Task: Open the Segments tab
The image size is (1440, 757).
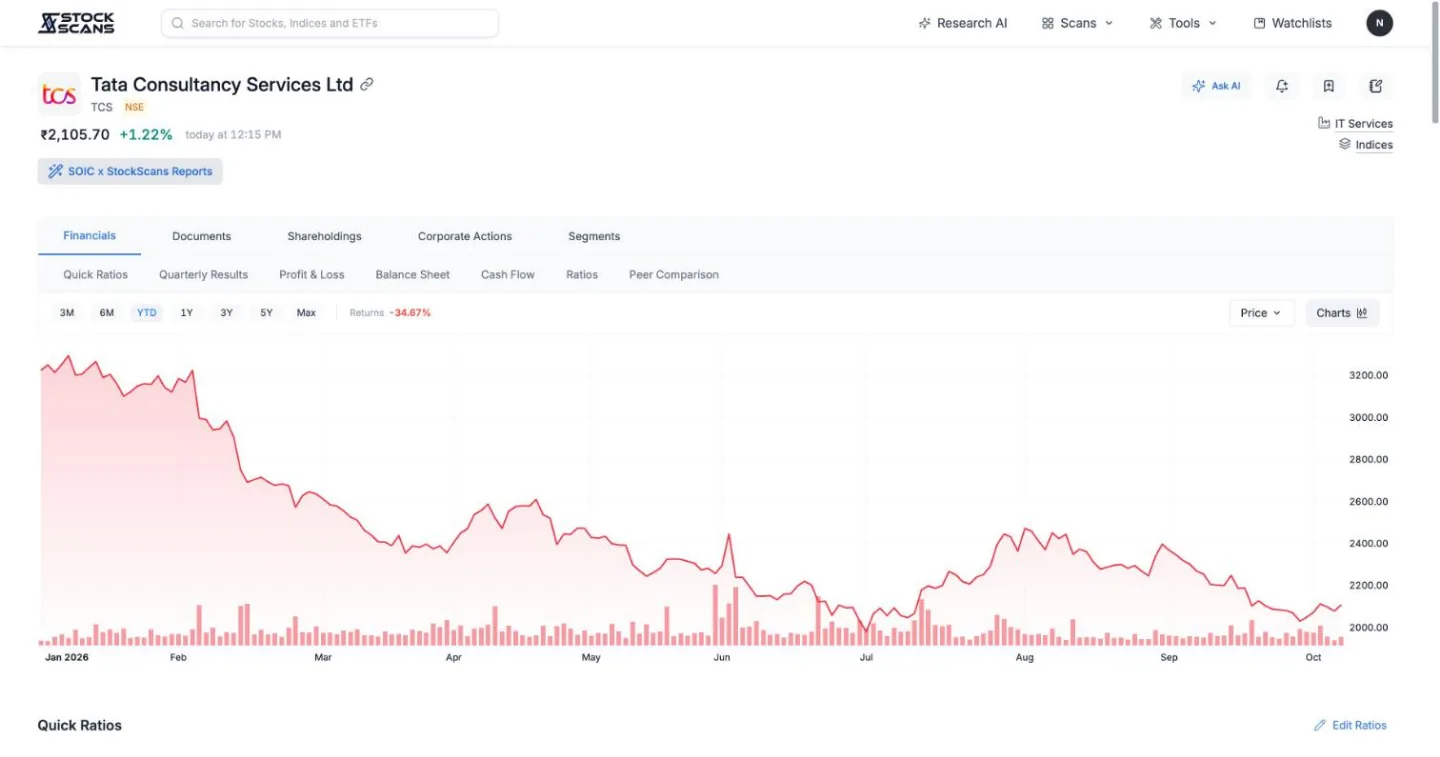Action: click(x=594, y=237)
